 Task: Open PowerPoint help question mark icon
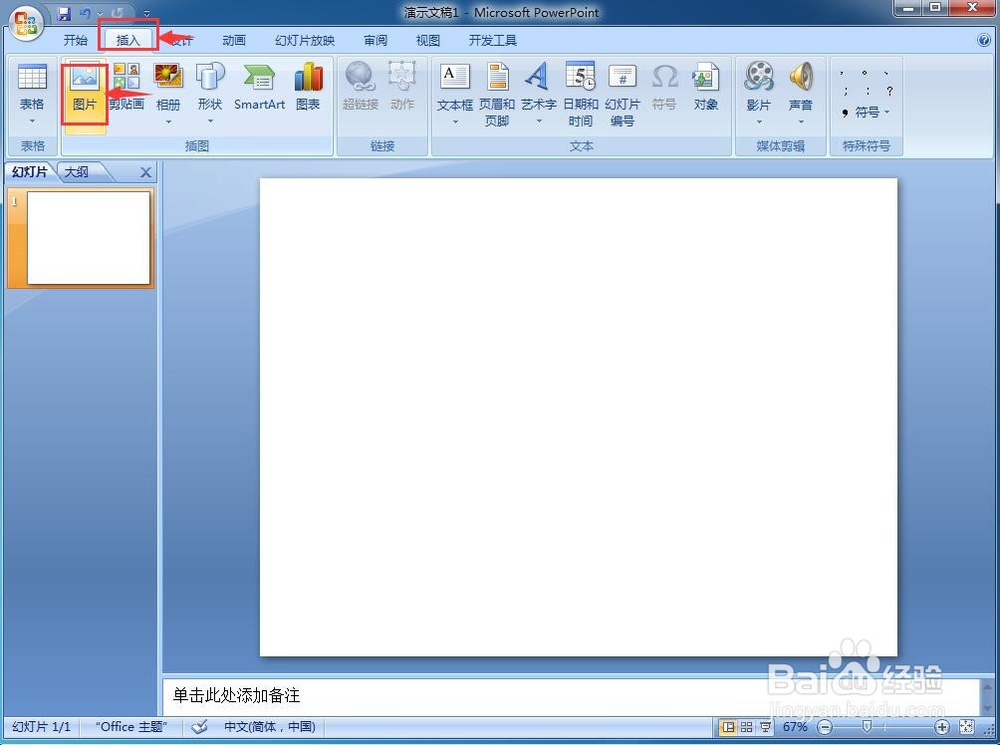[983, 40]
